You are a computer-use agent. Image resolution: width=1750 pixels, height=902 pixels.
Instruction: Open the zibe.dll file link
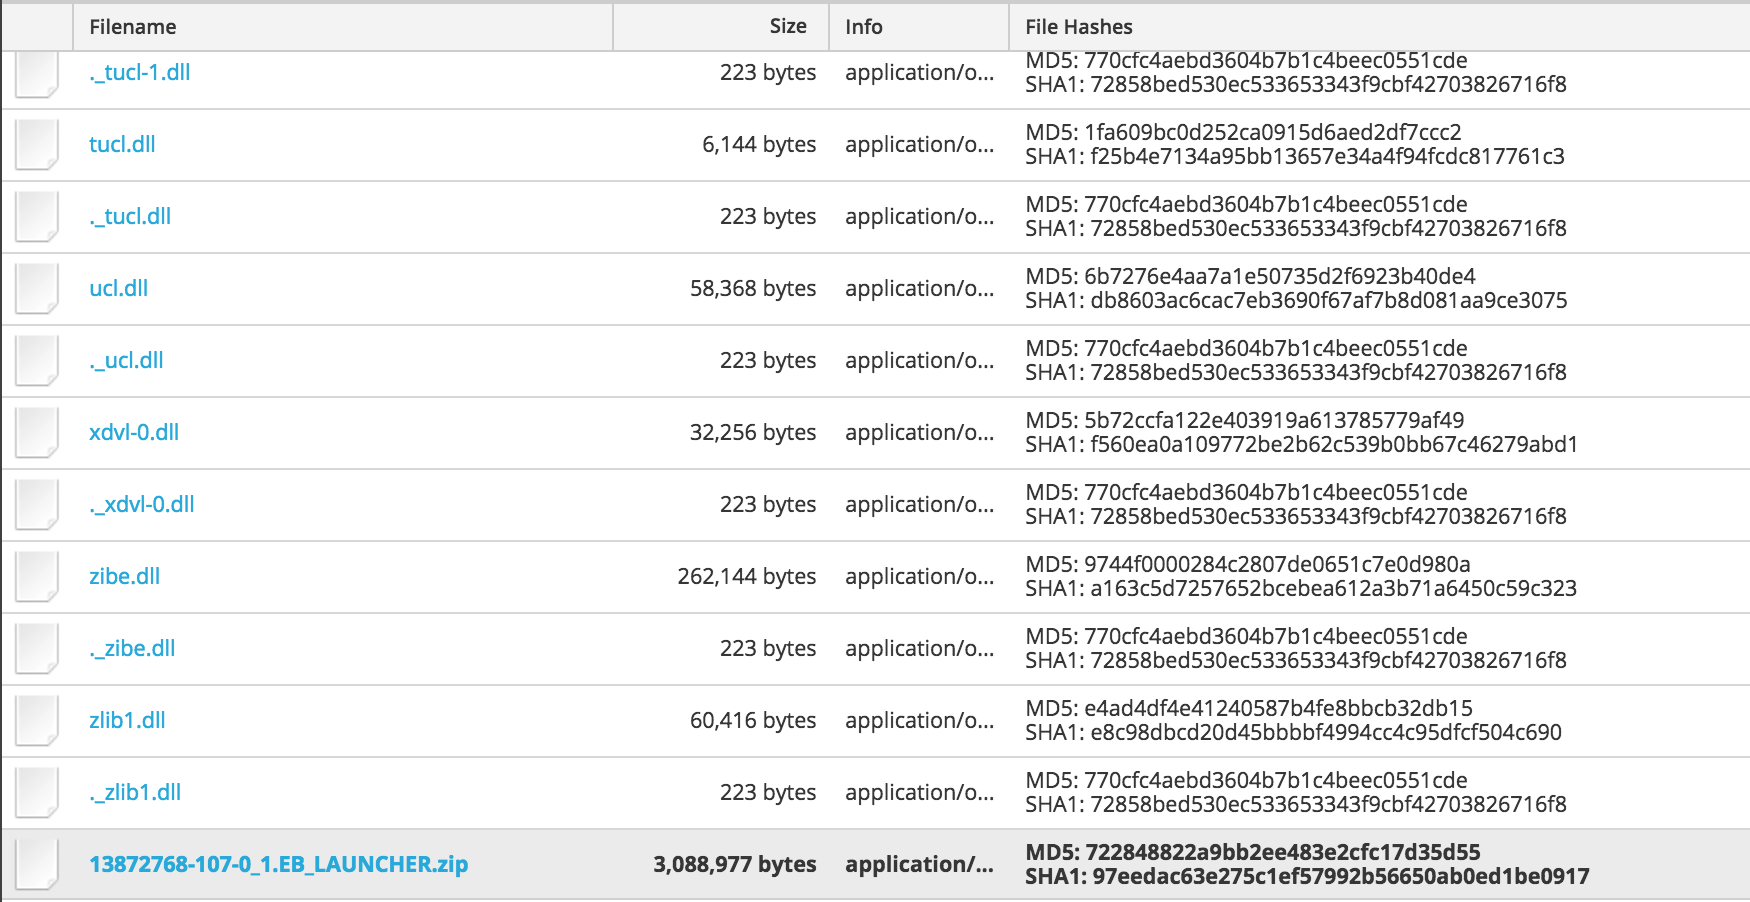coord(124,576)
